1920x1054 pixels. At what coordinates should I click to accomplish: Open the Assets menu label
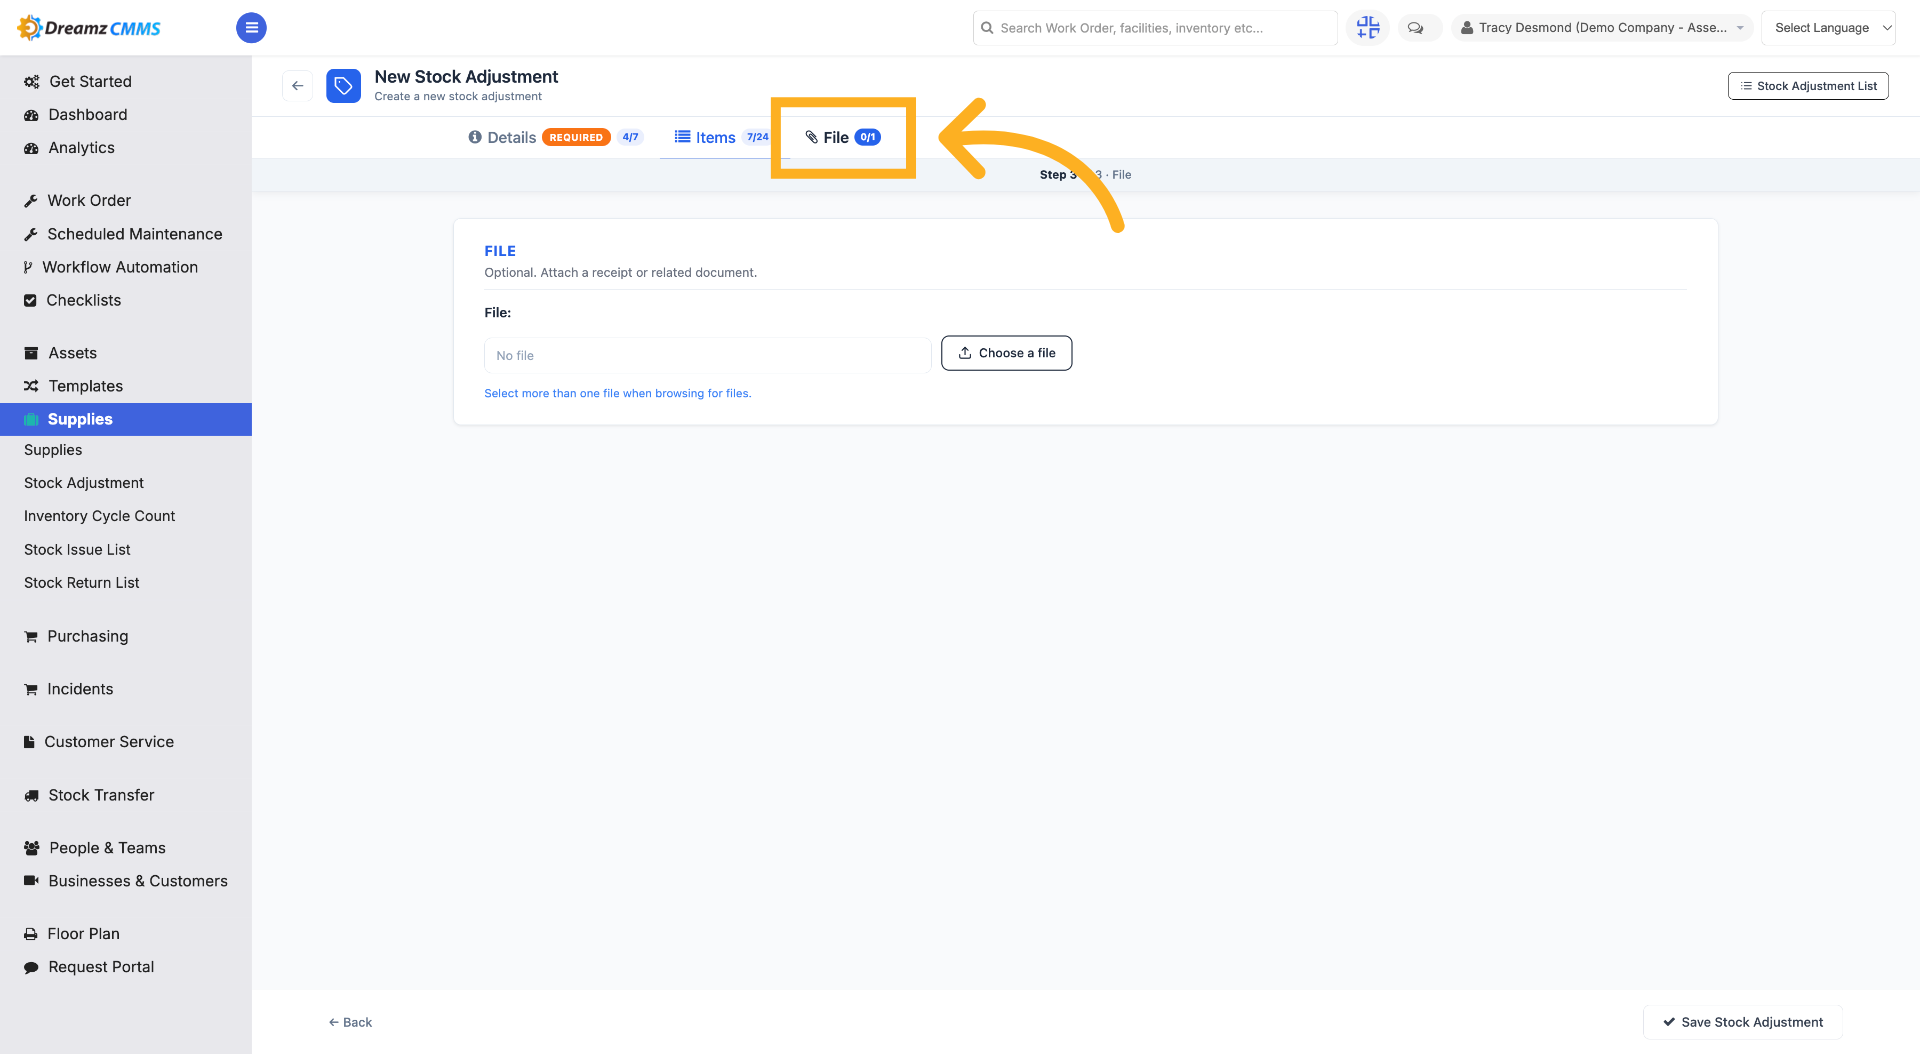[x=73, y=353]
